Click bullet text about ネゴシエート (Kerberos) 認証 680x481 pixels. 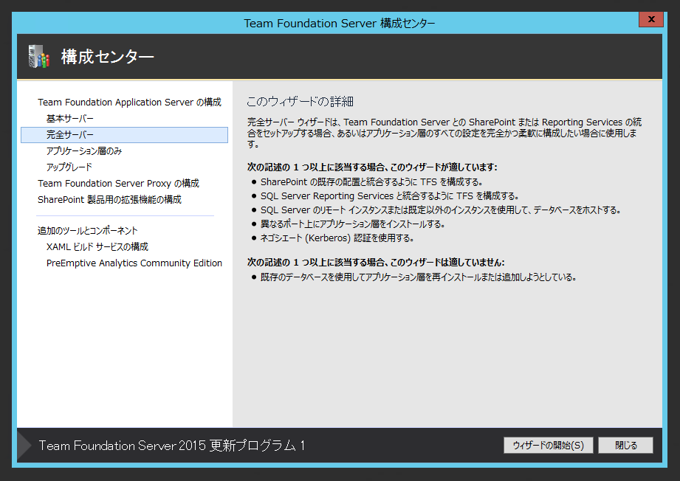point(337,238)
